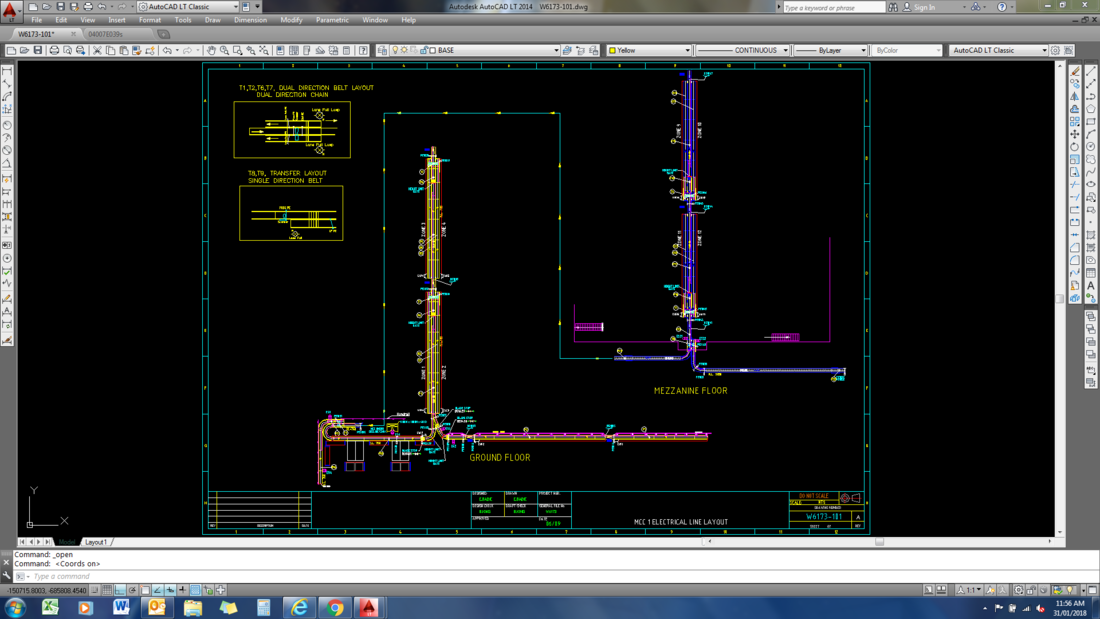The height and width of the screenshot is (619, 1100).
Task: Click the Open folder icon in quick access toolbar
Action: (46, 7)
